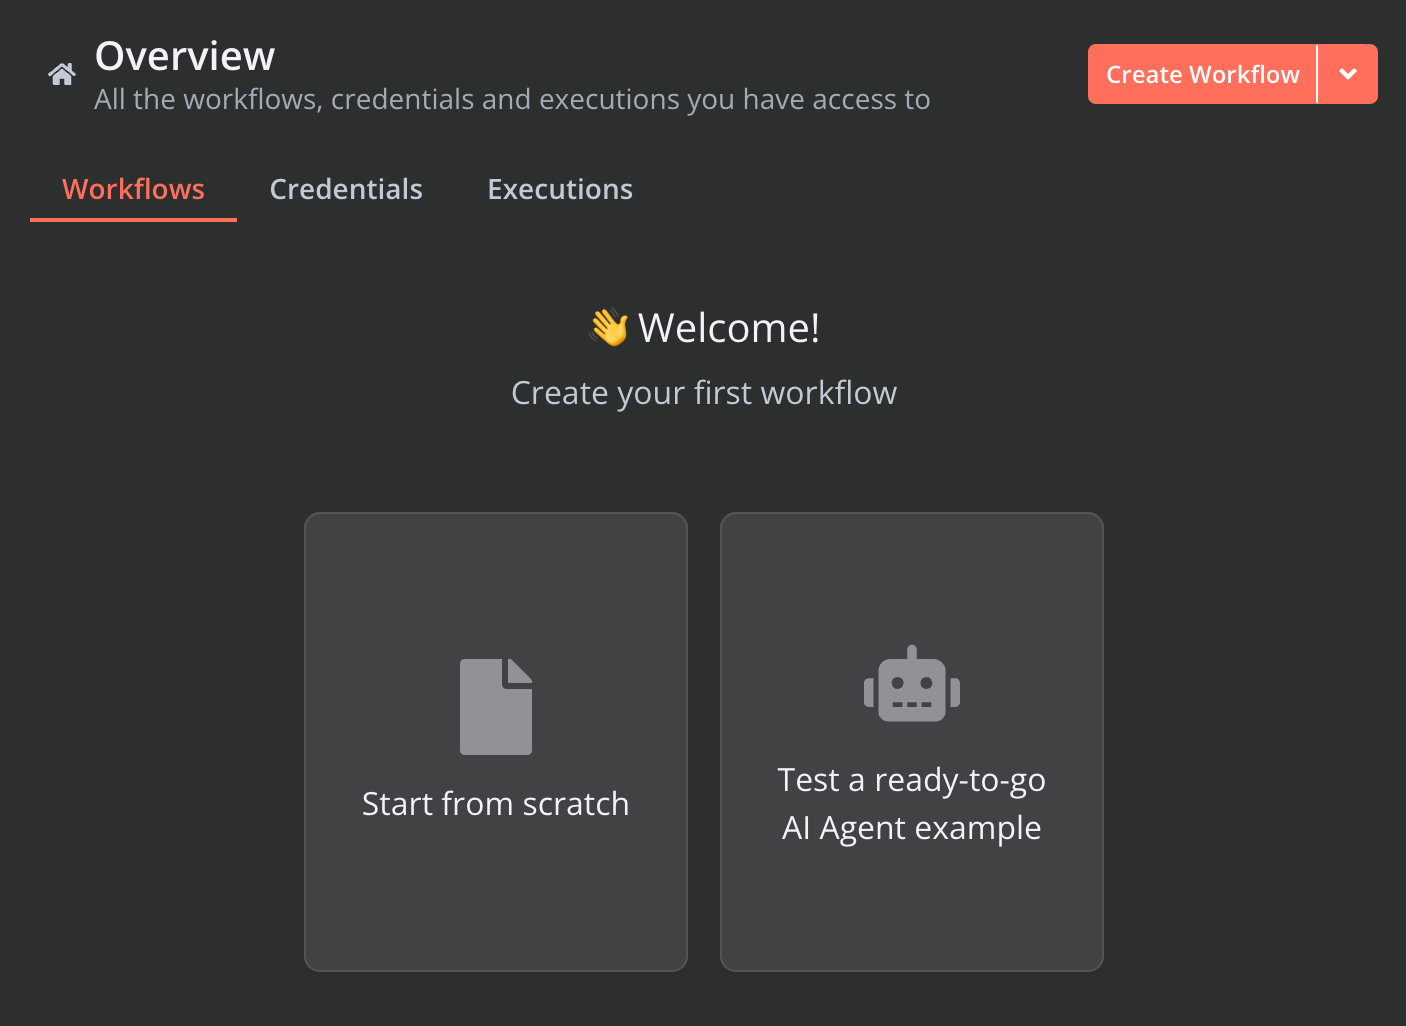Click the Create your first workflow text

point(704,392)
